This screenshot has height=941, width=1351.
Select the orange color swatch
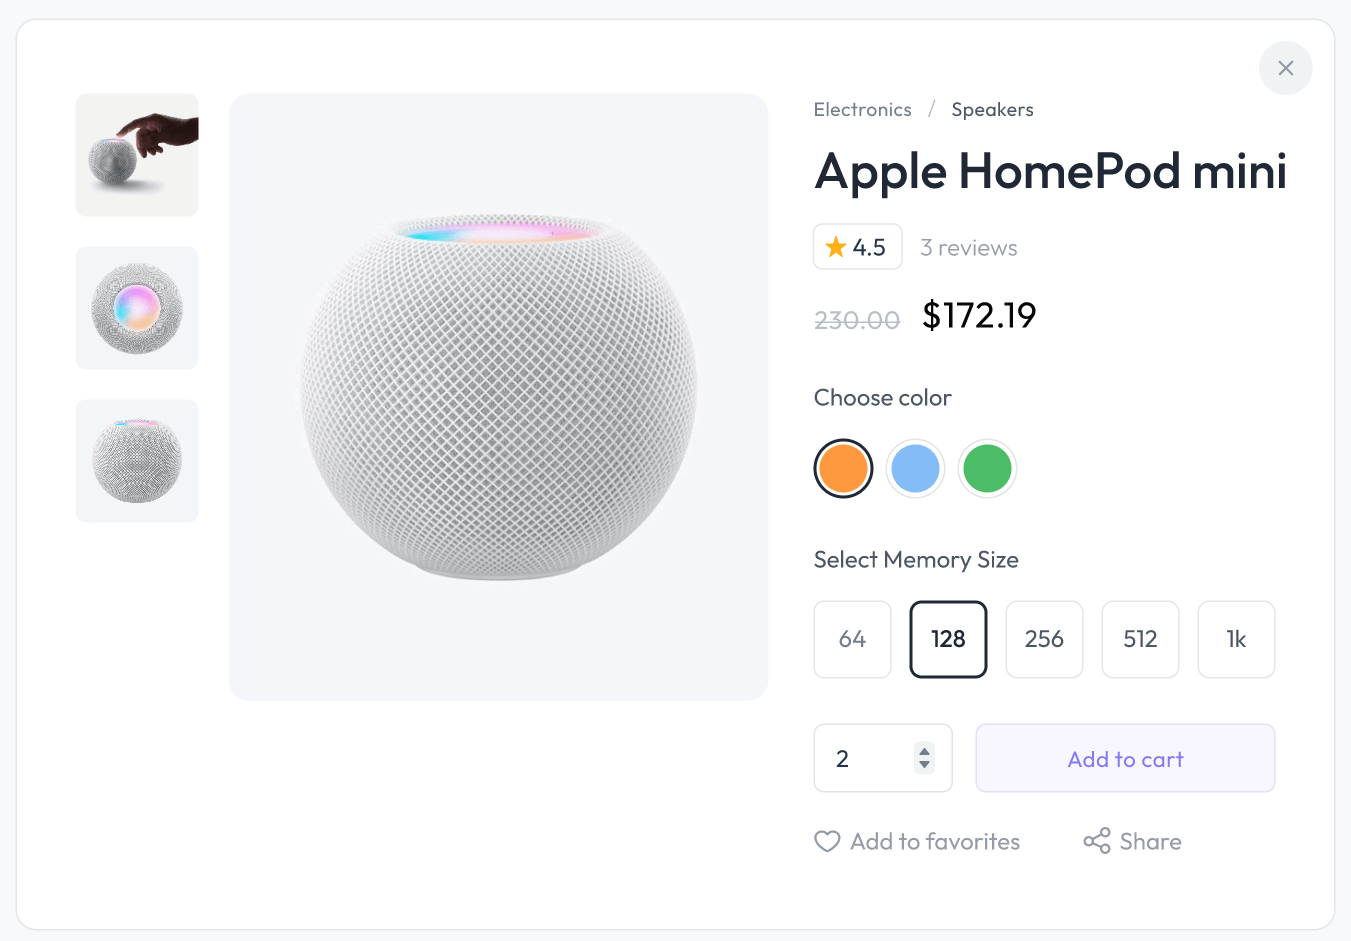pos(843,468)
